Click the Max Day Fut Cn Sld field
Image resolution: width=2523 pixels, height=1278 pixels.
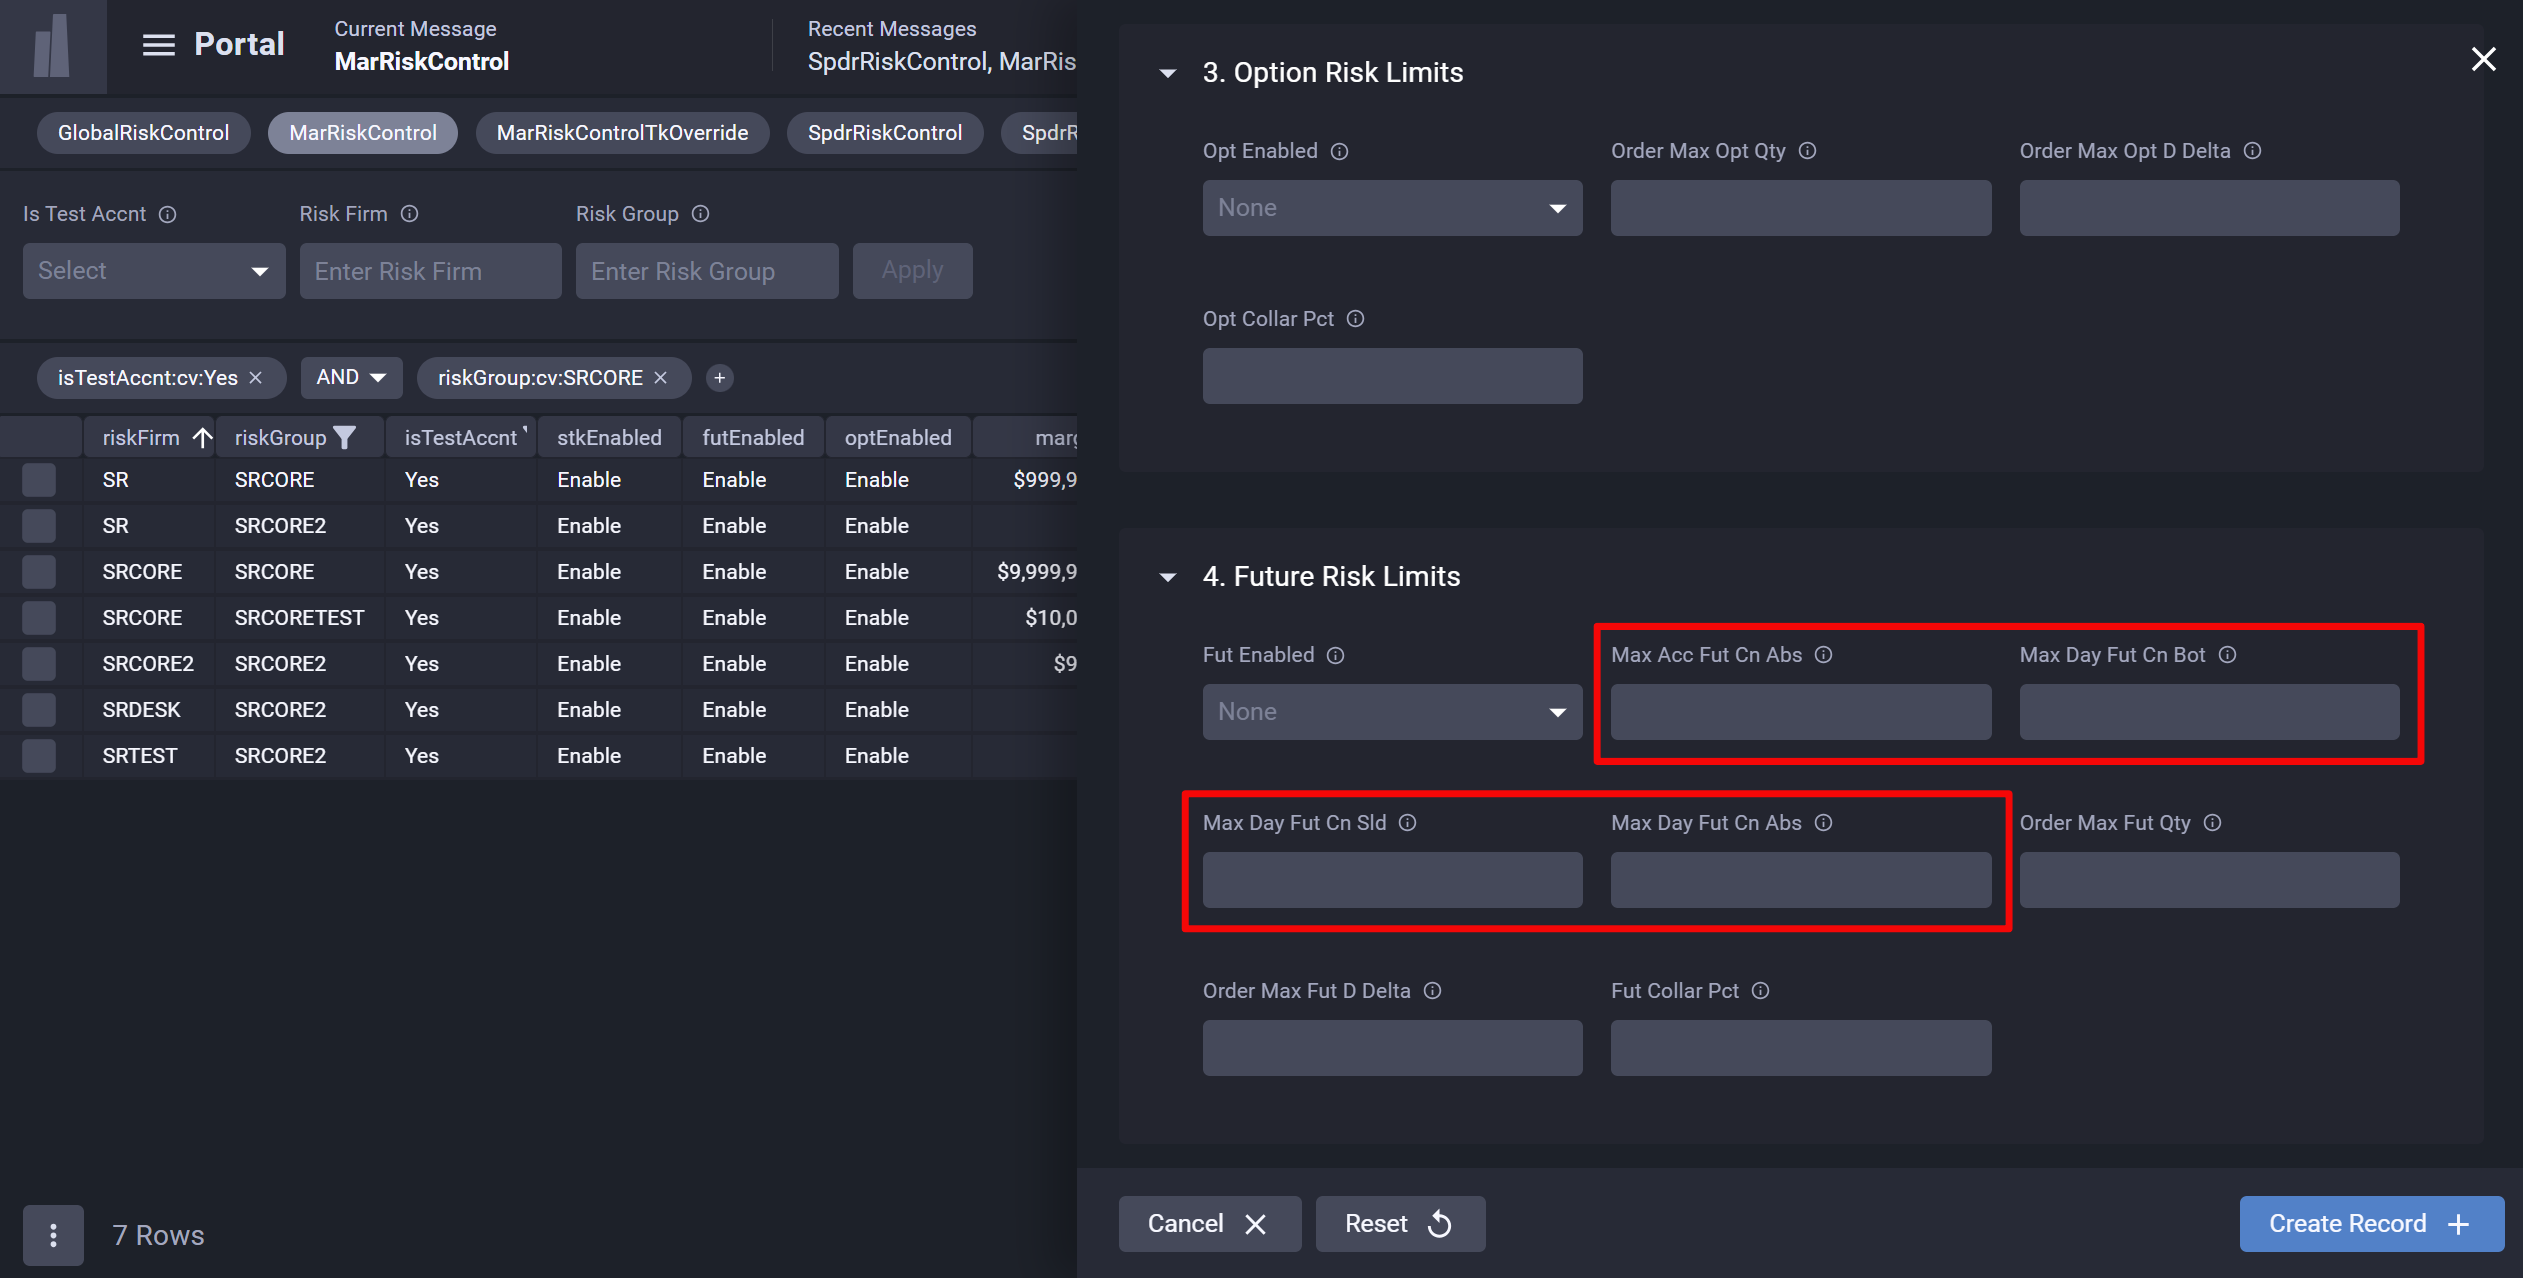(x=1392, y=880)
